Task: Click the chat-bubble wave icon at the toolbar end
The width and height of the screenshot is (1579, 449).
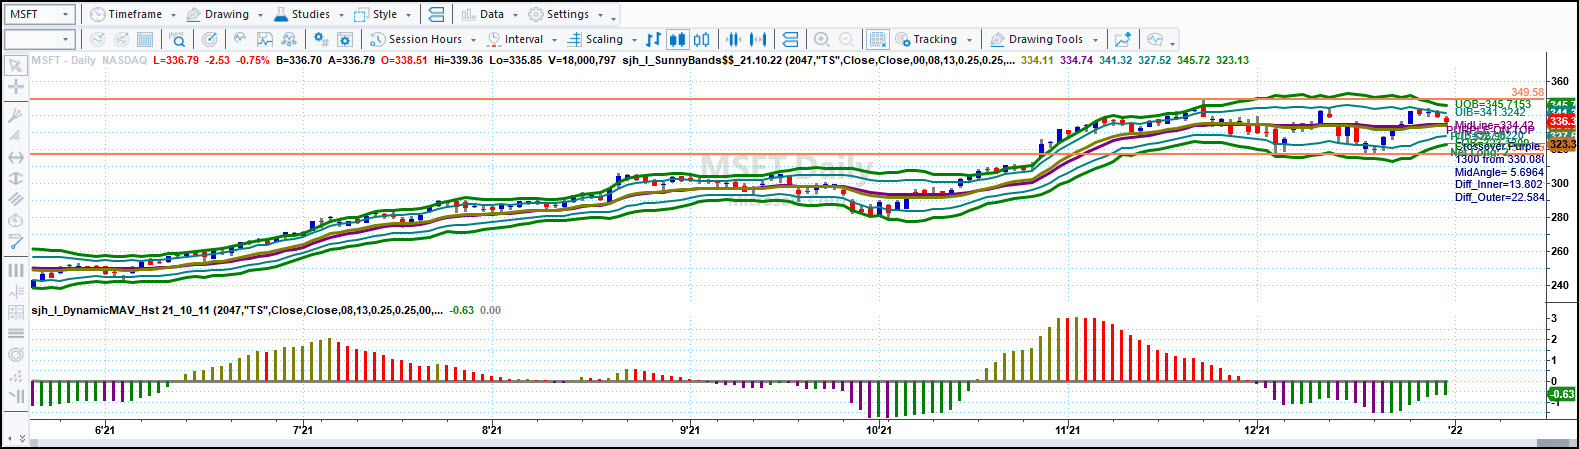Action: (x=1155, y=39)
